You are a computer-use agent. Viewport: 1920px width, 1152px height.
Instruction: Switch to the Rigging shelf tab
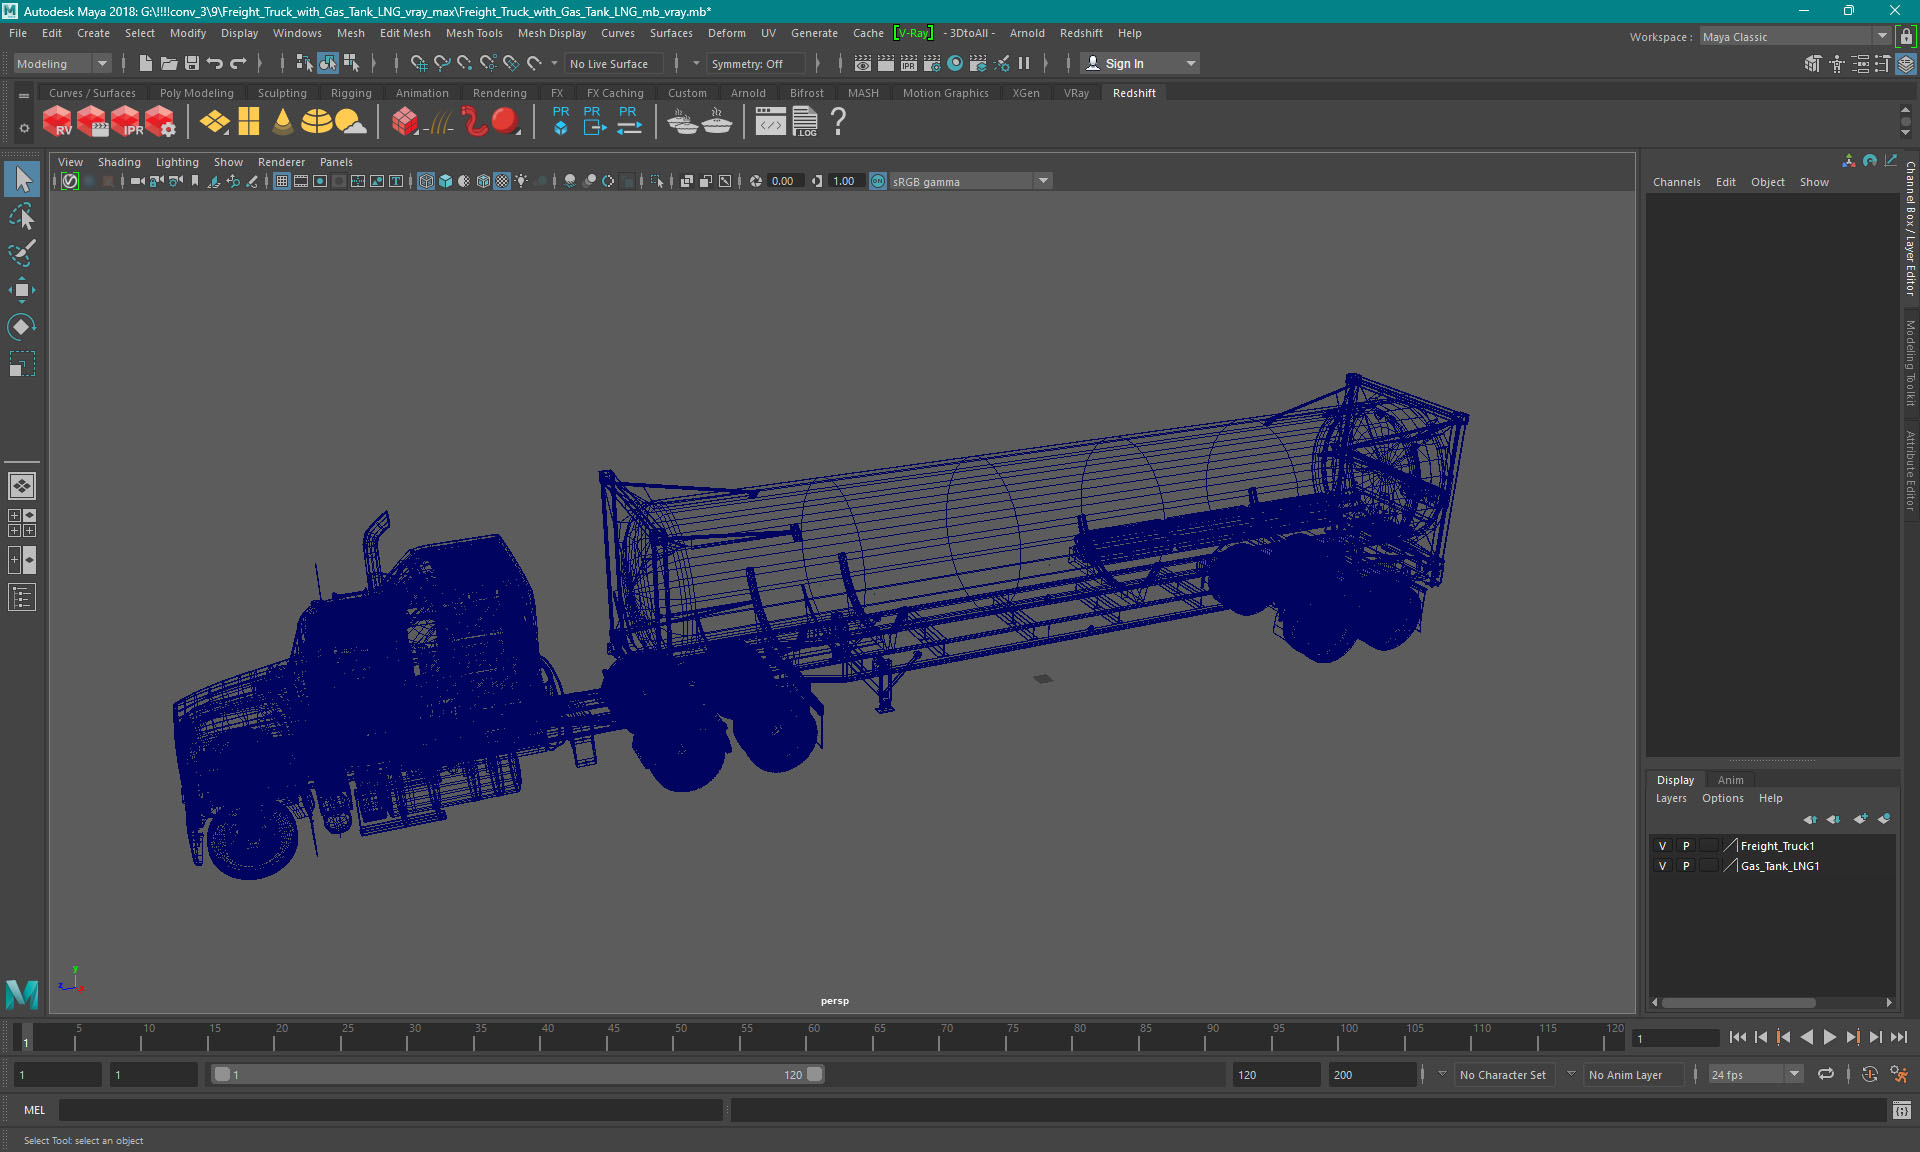tap(351, 93)
